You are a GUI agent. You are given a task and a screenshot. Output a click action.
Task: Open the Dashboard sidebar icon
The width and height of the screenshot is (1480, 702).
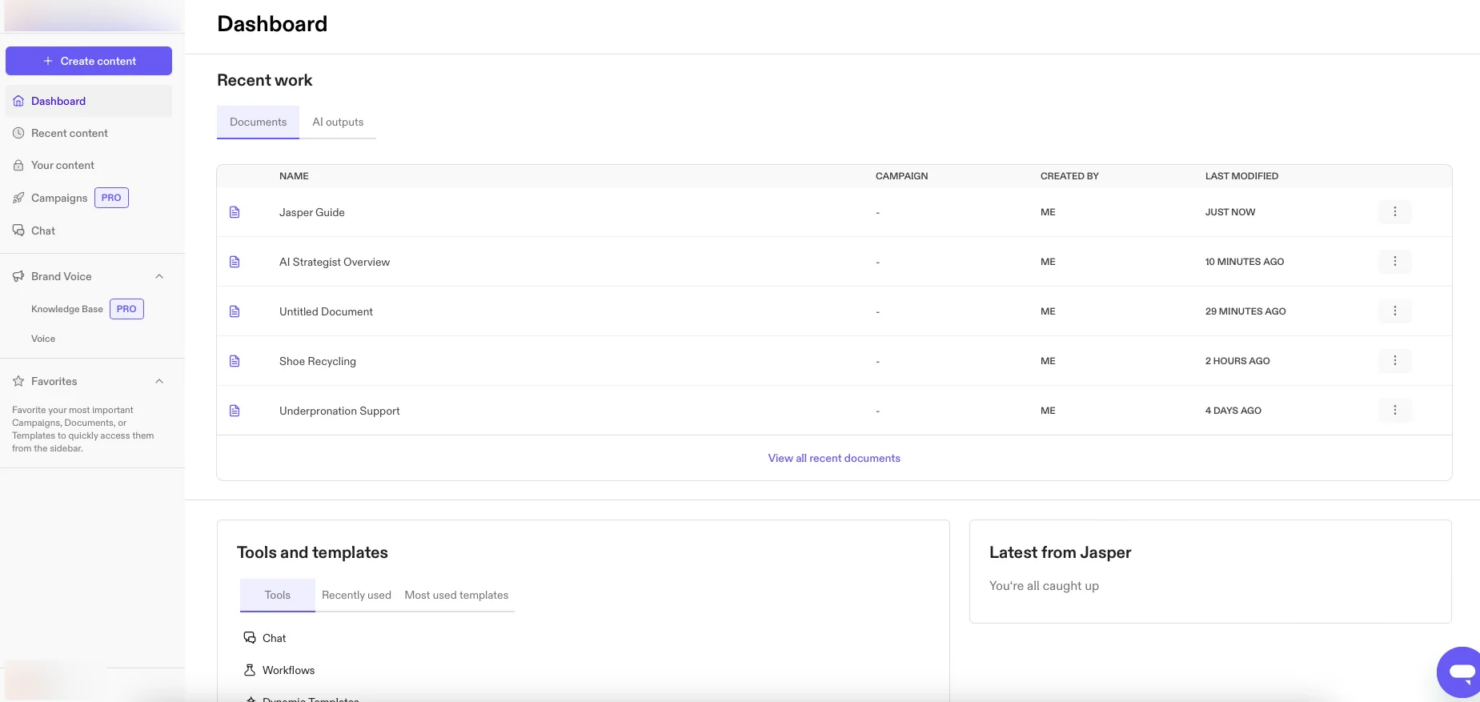(17, 100)
